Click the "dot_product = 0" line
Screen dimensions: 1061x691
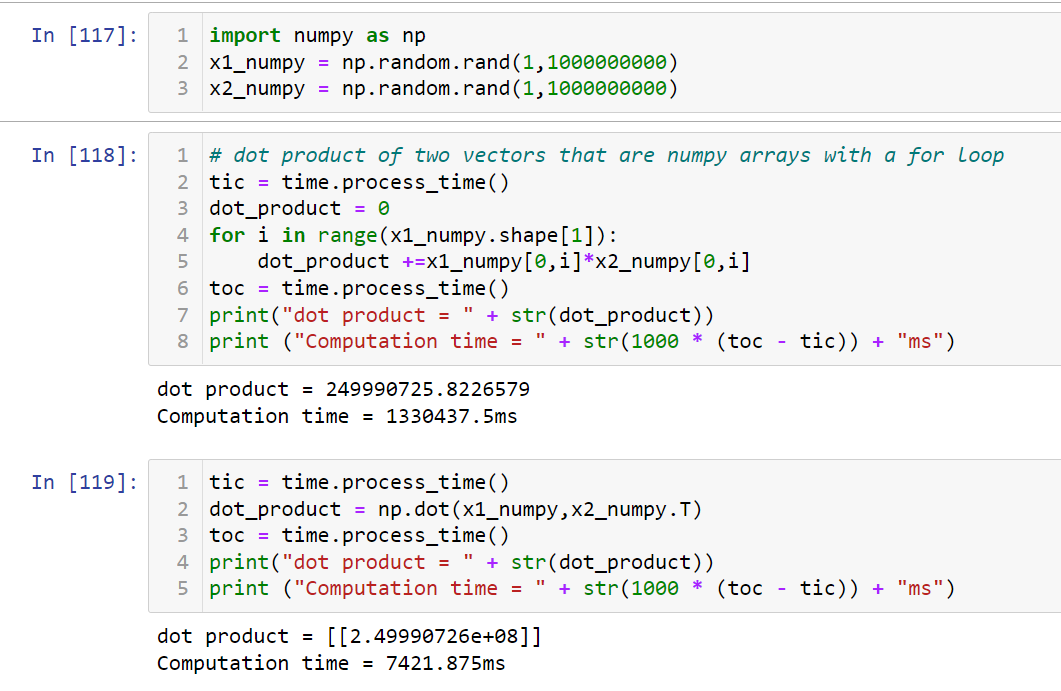point(299,208)
